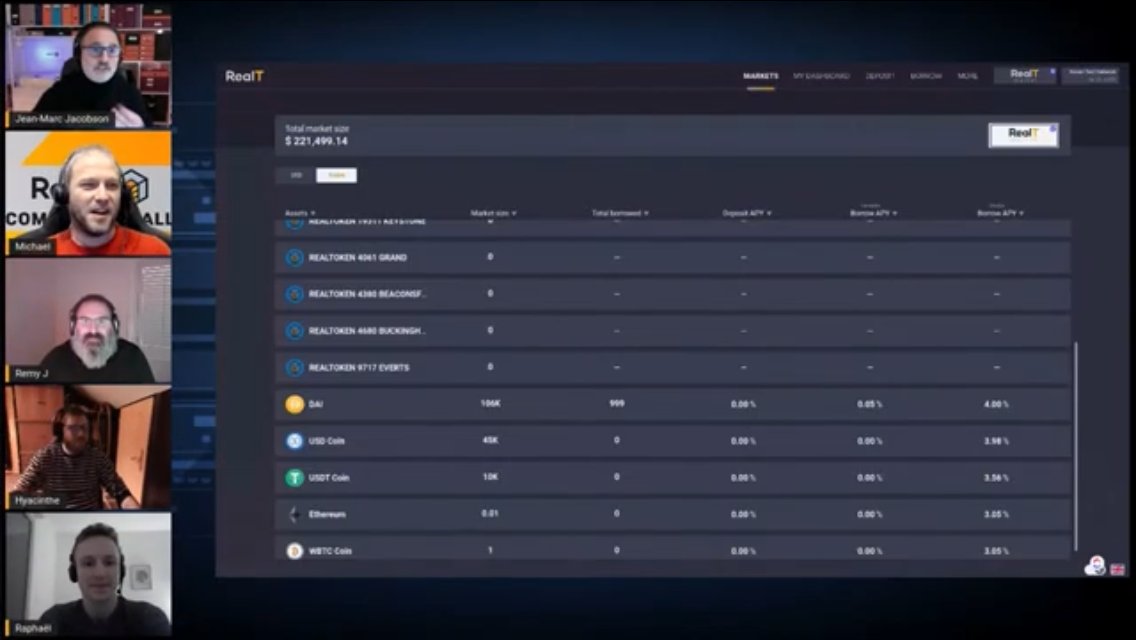Open the RealT market badge in the navigation bar
Image resolution: width=1136 pixels, height=640 pixels.
(1025, 75)
